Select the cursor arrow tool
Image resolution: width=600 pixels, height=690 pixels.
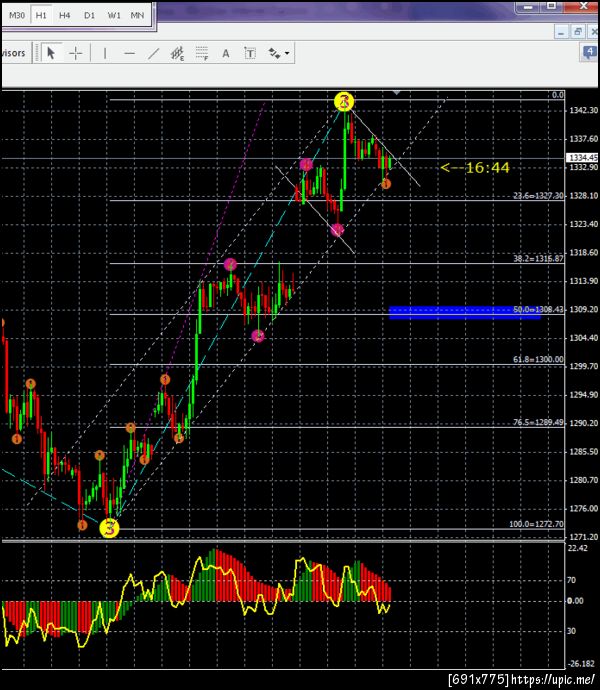coord(51,53)
